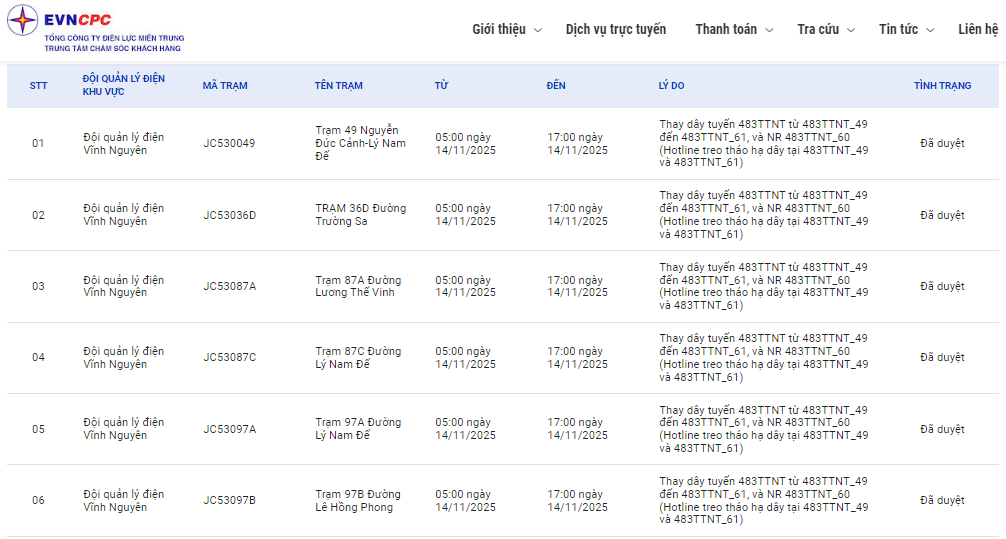
Task: Click the Tình trạng column header
Action: [x=942, y=86]
